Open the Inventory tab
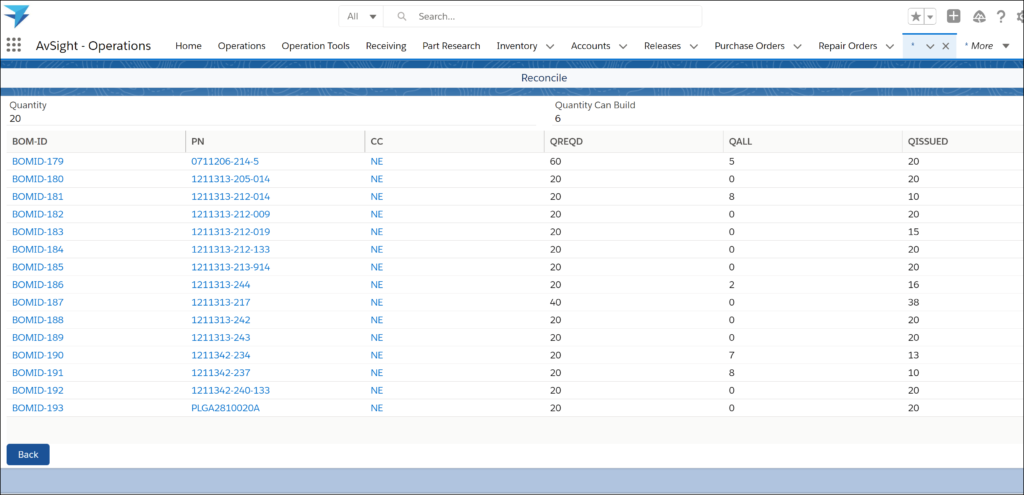1024x495 pixels. [x=517, y=46]
